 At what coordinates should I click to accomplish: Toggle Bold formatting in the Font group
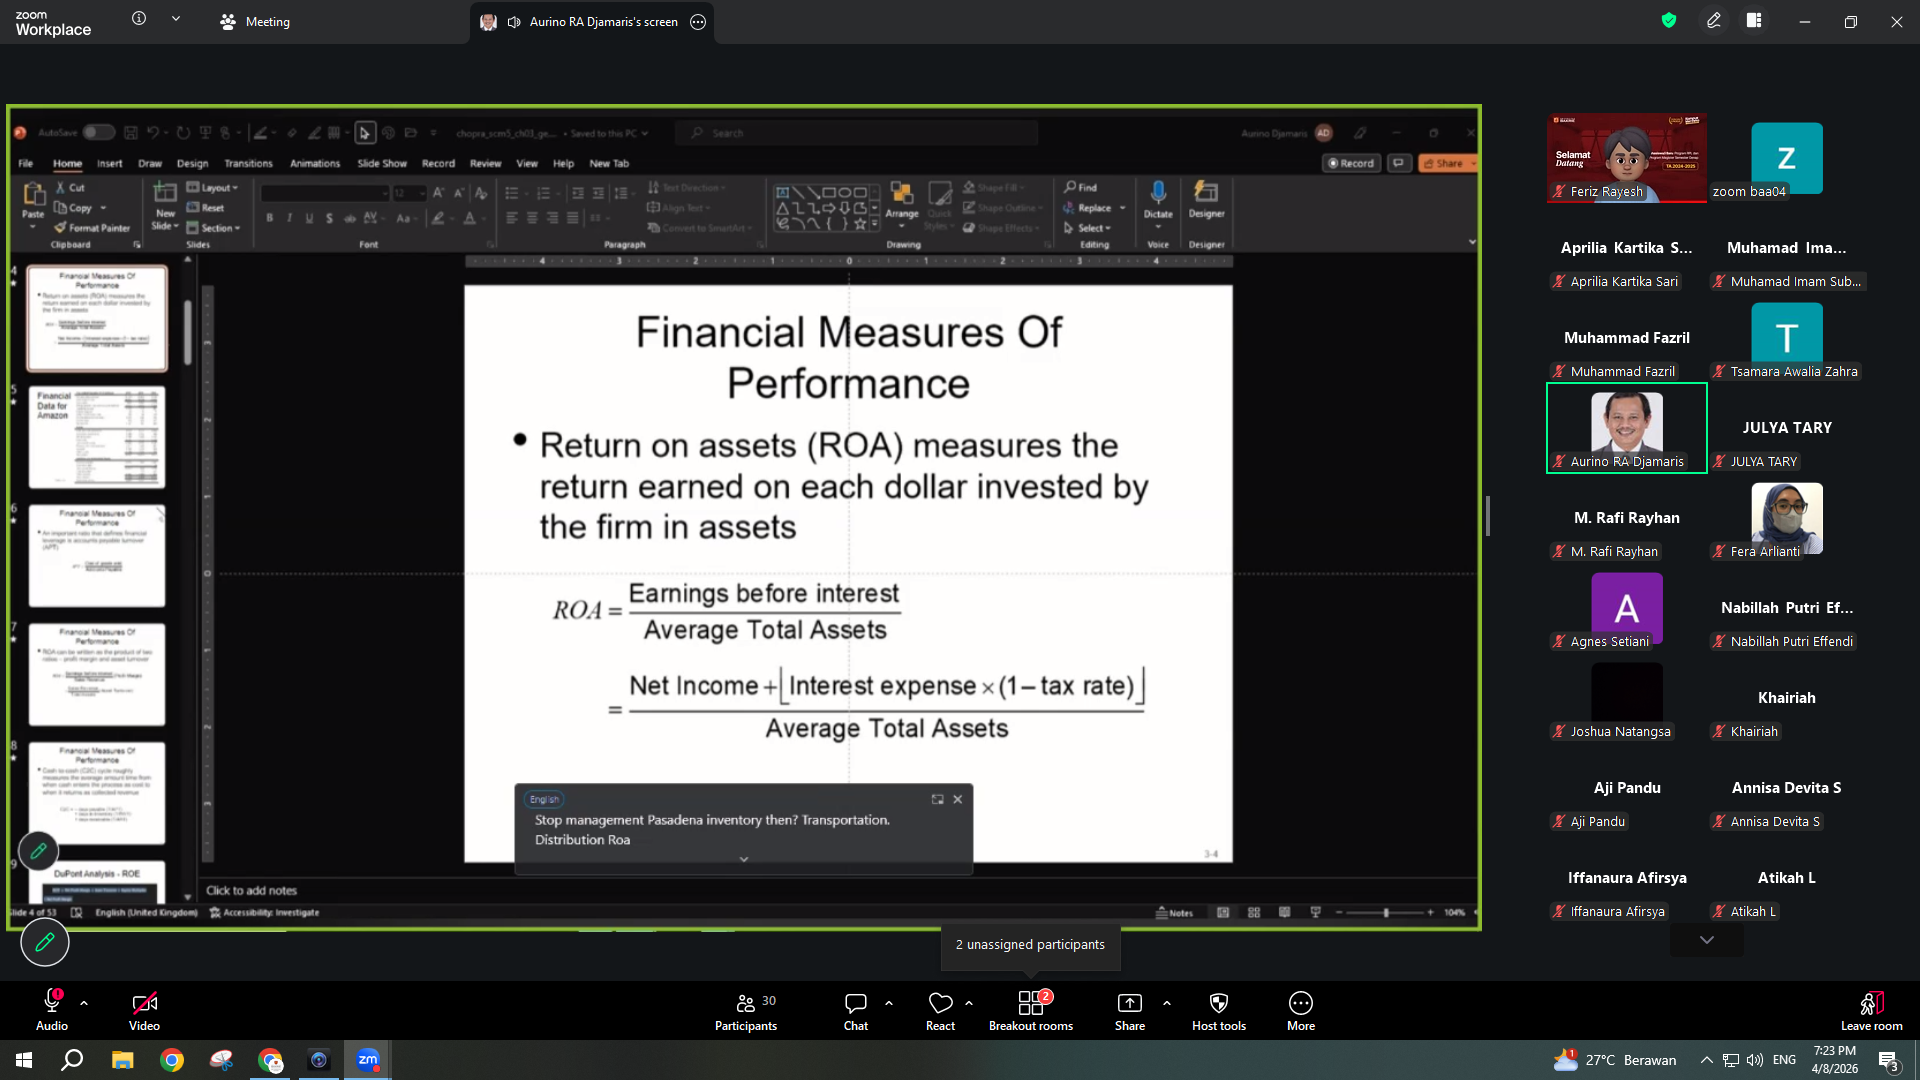coord(270,218)
